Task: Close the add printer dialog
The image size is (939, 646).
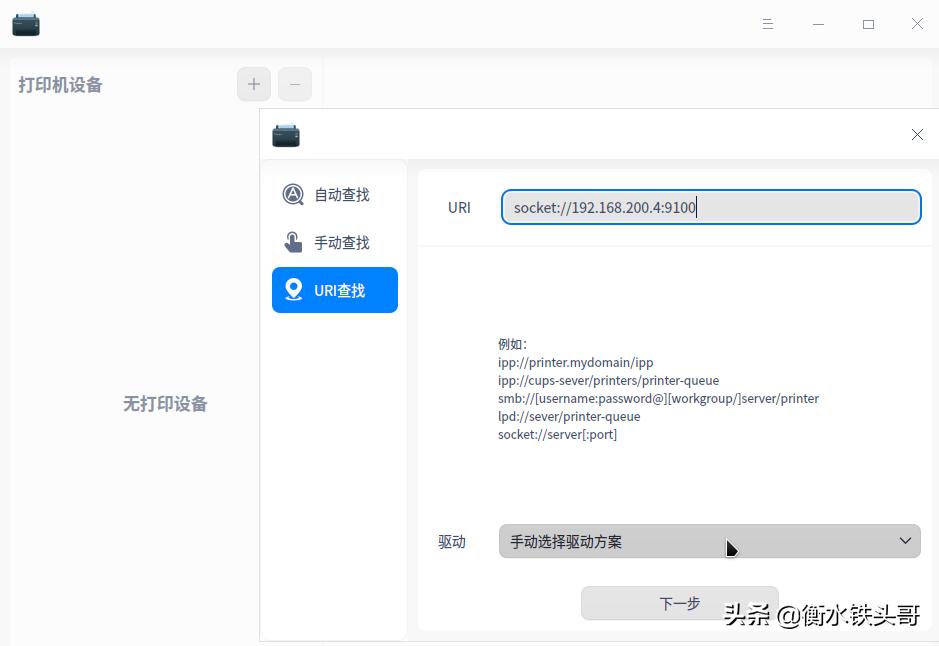Action: [x=917, y=134]
